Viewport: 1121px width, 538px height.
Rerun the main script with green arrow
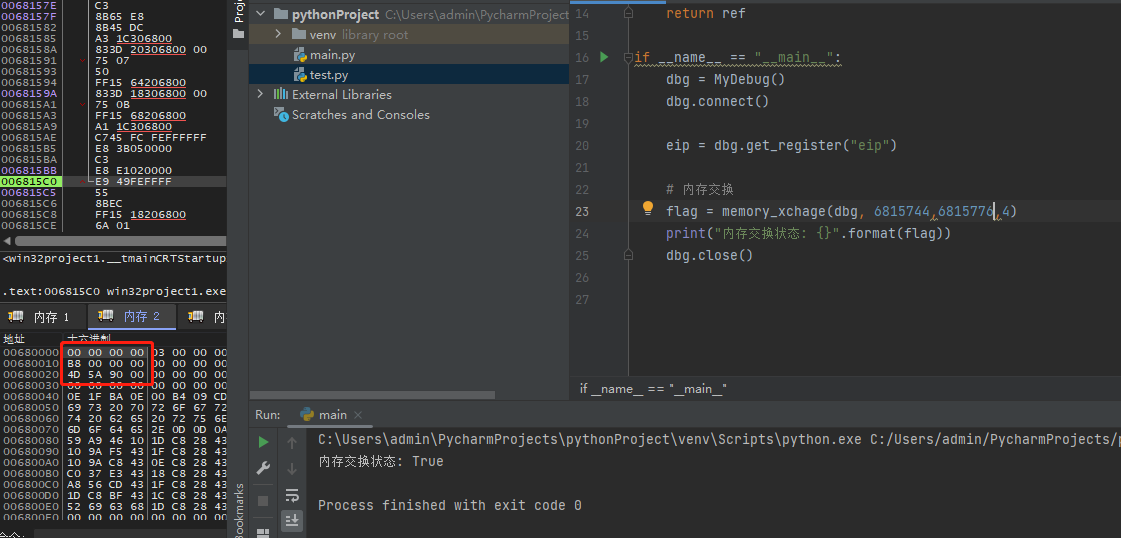click(x=263, y=442)
